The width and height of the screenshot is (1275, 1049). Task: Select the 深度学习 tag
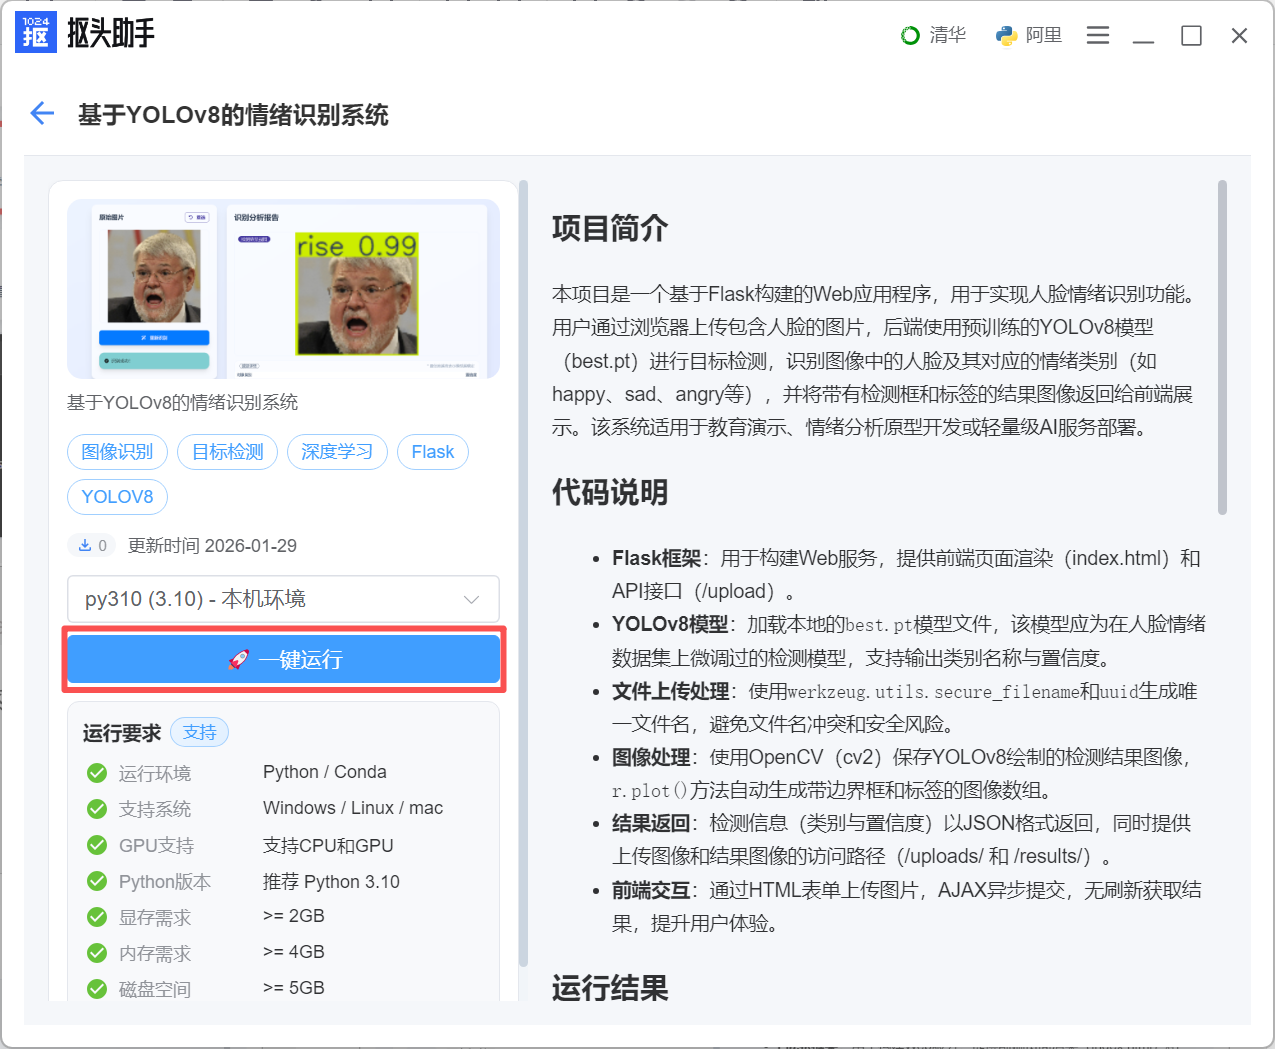click(x=337, y=452)
